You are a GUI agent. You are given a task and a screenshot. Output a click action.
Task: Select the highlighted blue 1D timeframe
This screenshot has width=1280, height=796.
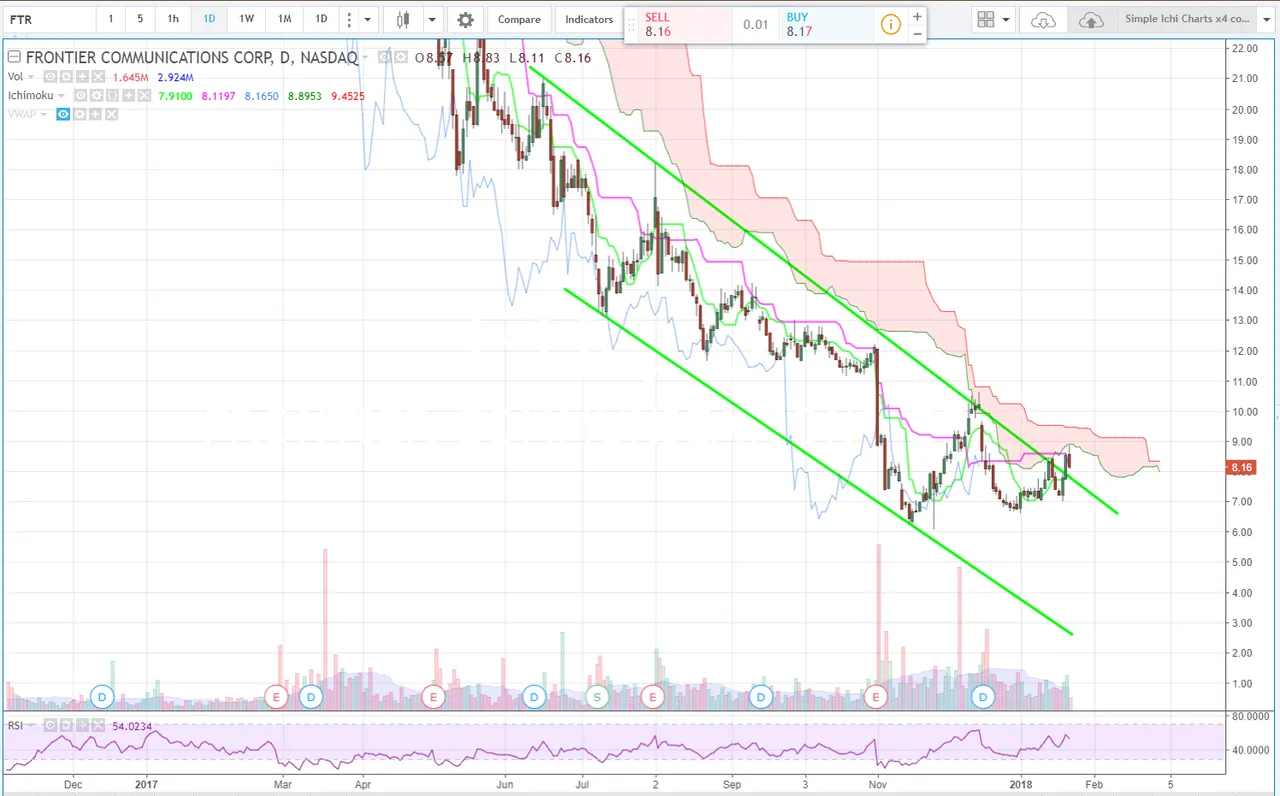[x=209, y=19]
